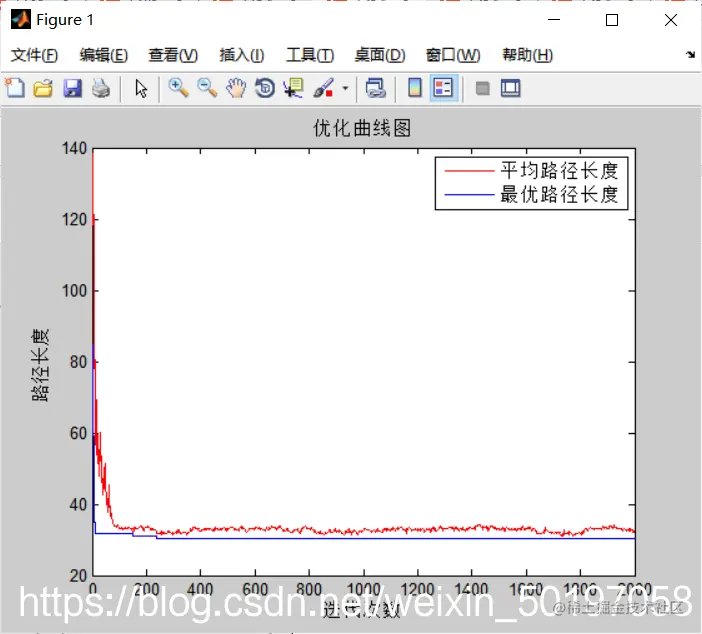
Task: Print the figure with the printer icon
Action: click(101, 88)
